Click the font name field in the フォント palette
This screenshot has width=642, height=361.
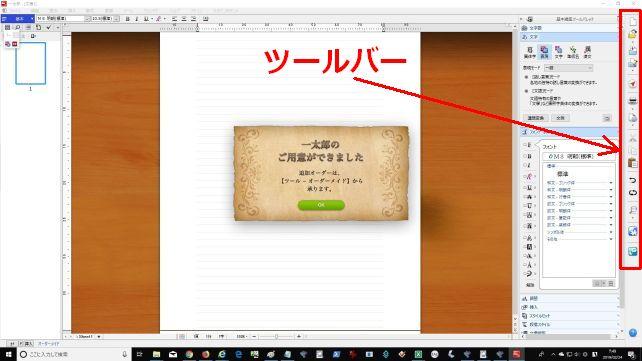point(579,156)
